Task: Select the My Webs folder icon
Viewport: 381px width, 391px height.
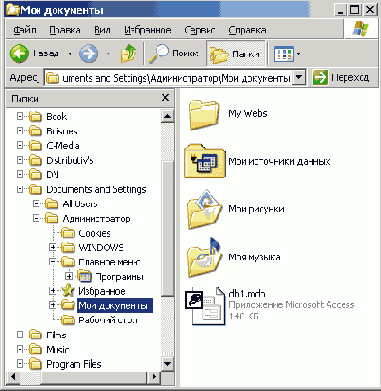Action: [204, 114]
